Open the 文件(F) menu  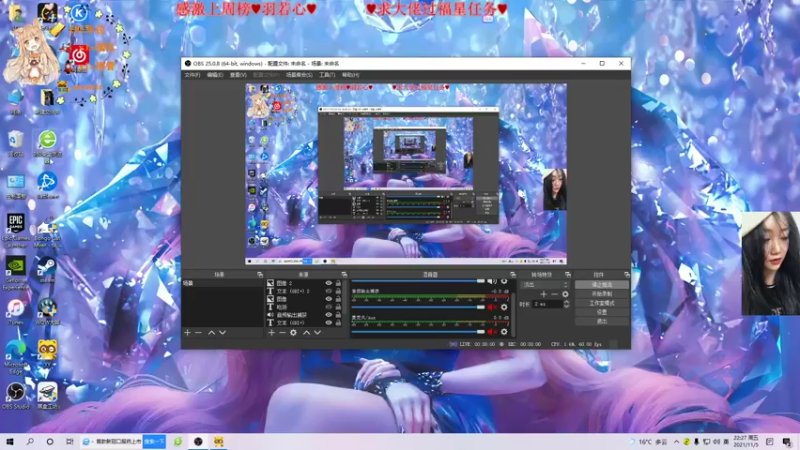192,75
